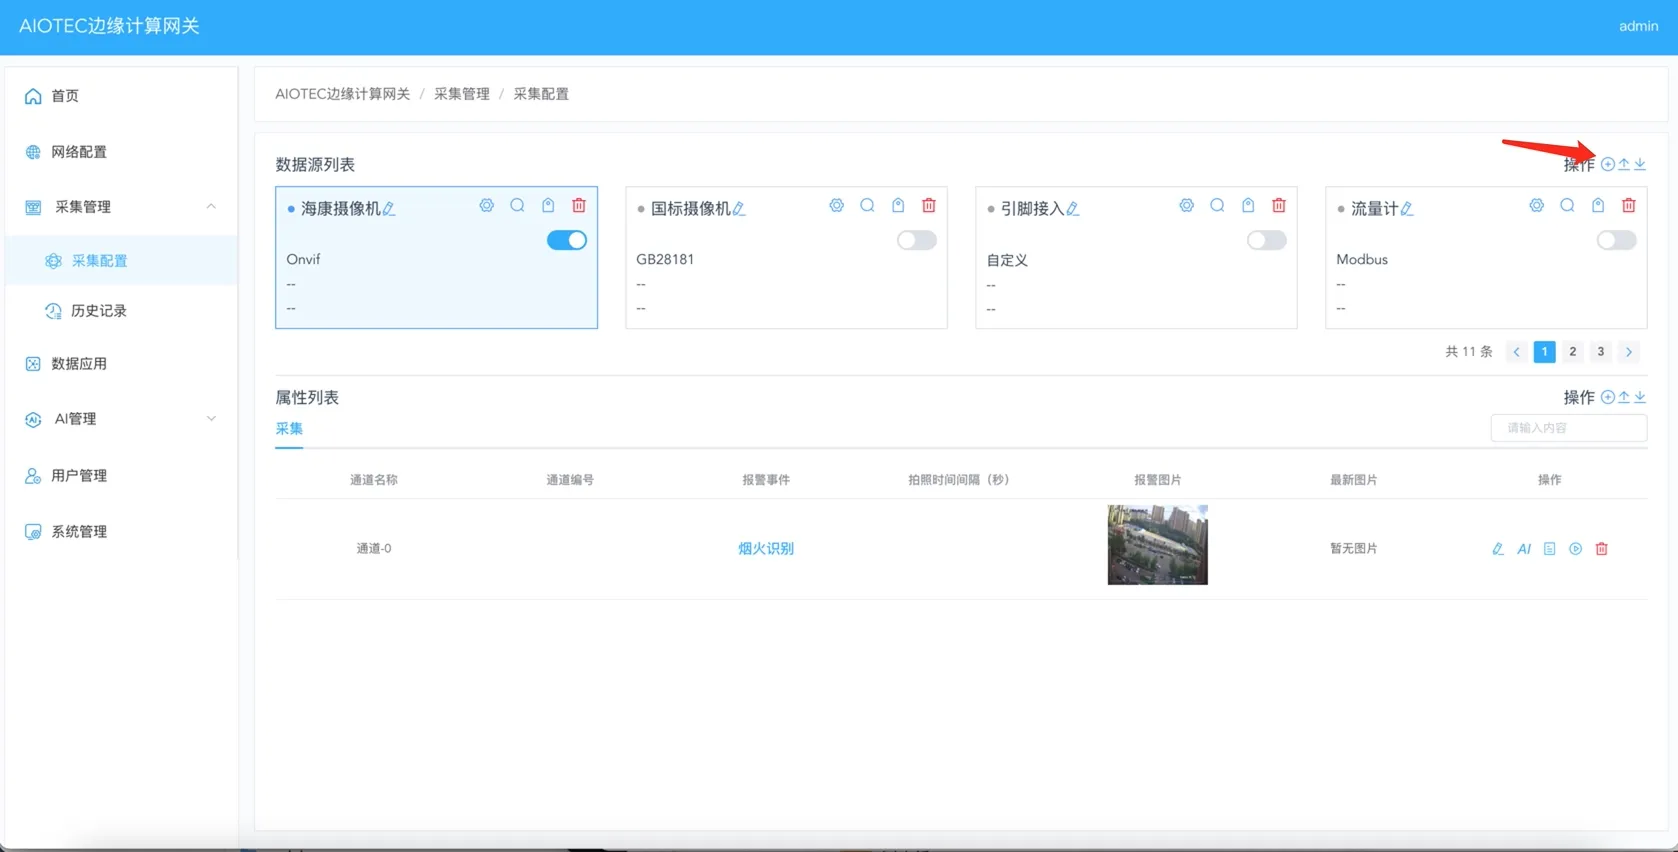Click the 烟火识别 alarm event link
The width and height of the screenshot is (1678, 852).
766,549
